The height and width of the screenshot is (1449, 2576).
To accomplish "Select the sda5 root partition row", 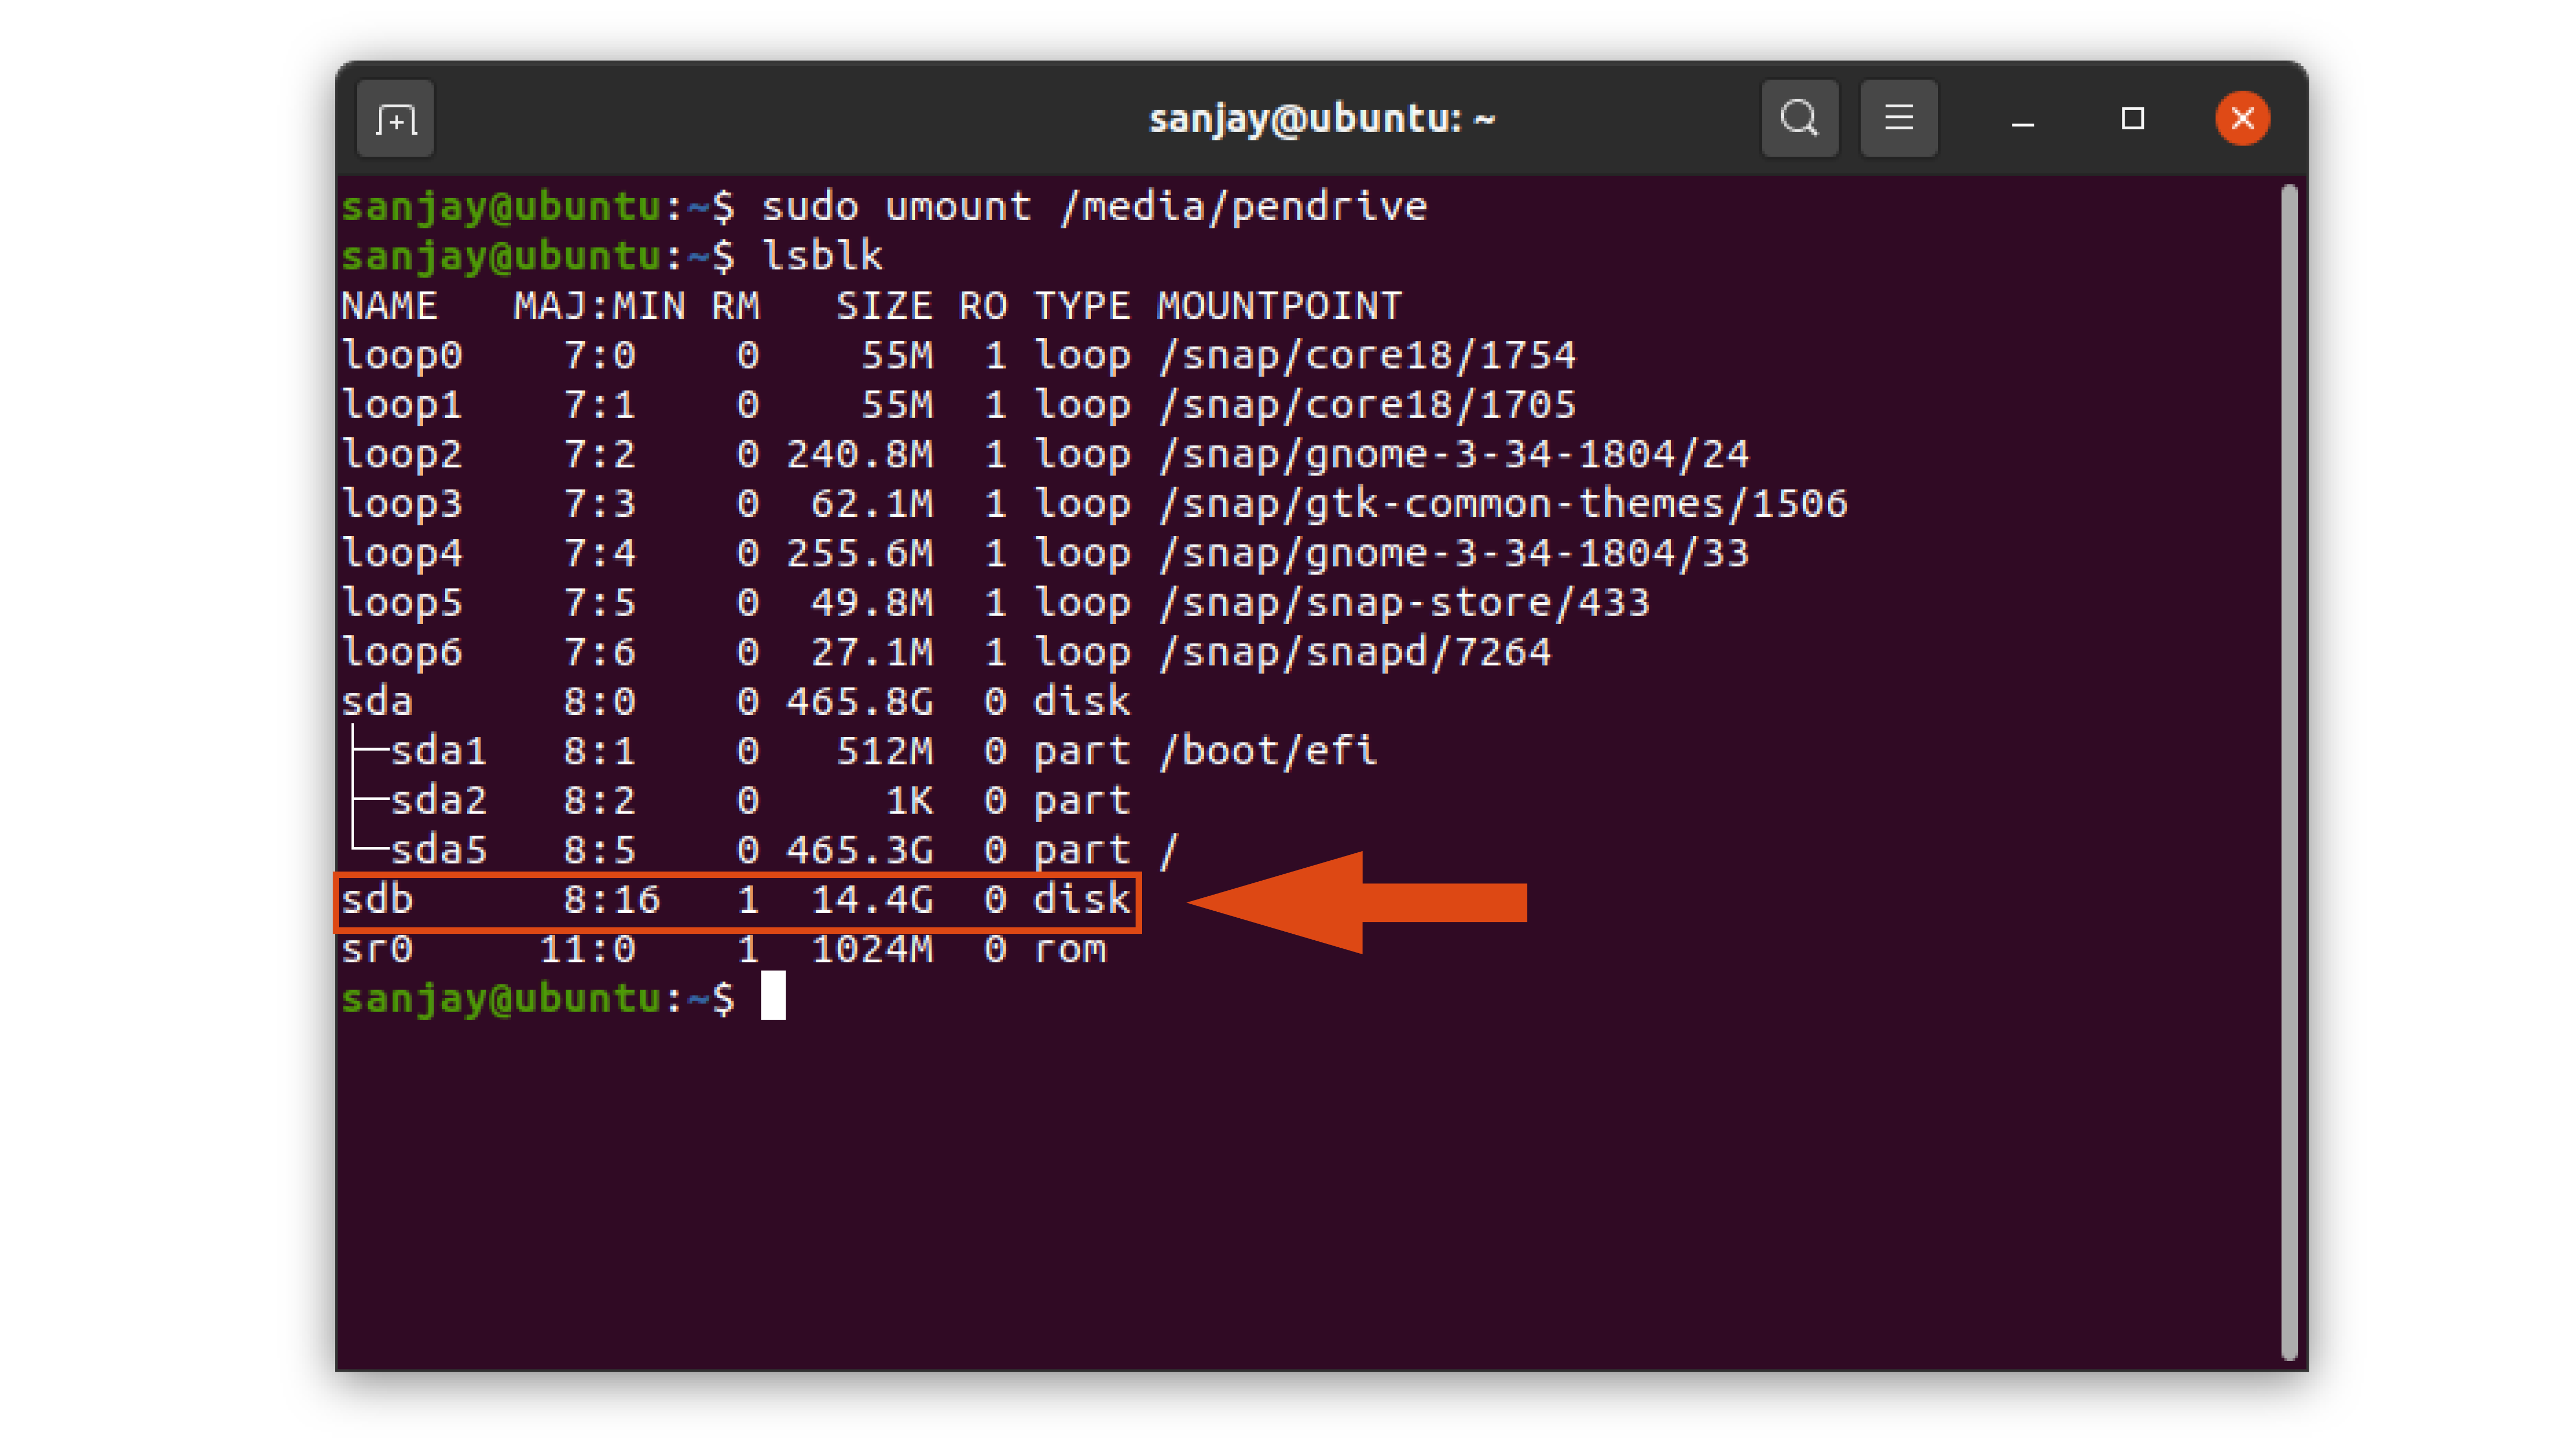I will point(760,849).
